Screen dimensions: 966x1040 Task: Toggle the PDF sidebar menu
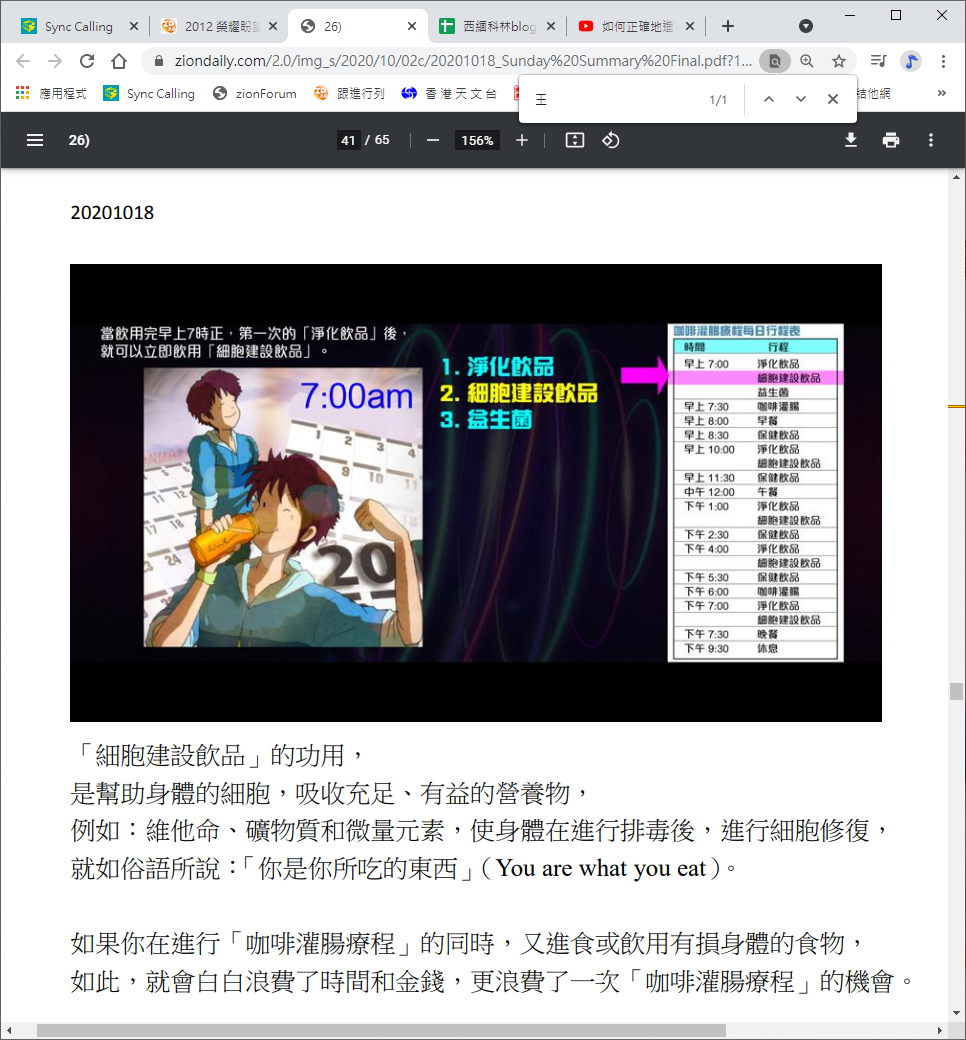coord(34,140)
